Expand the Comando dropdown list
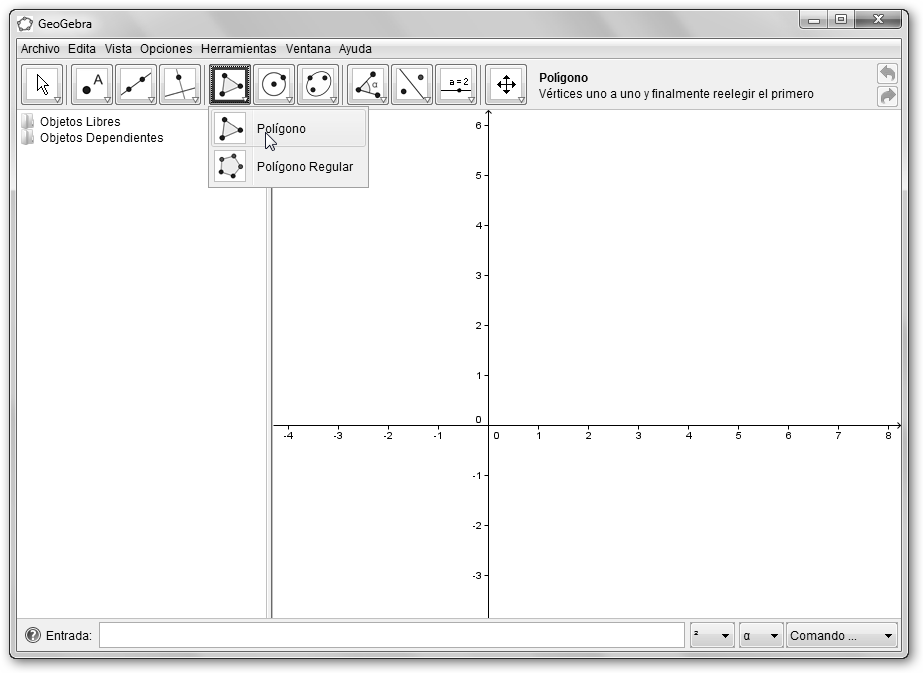Viewport: 923px width, 673px height. point(842,636)
